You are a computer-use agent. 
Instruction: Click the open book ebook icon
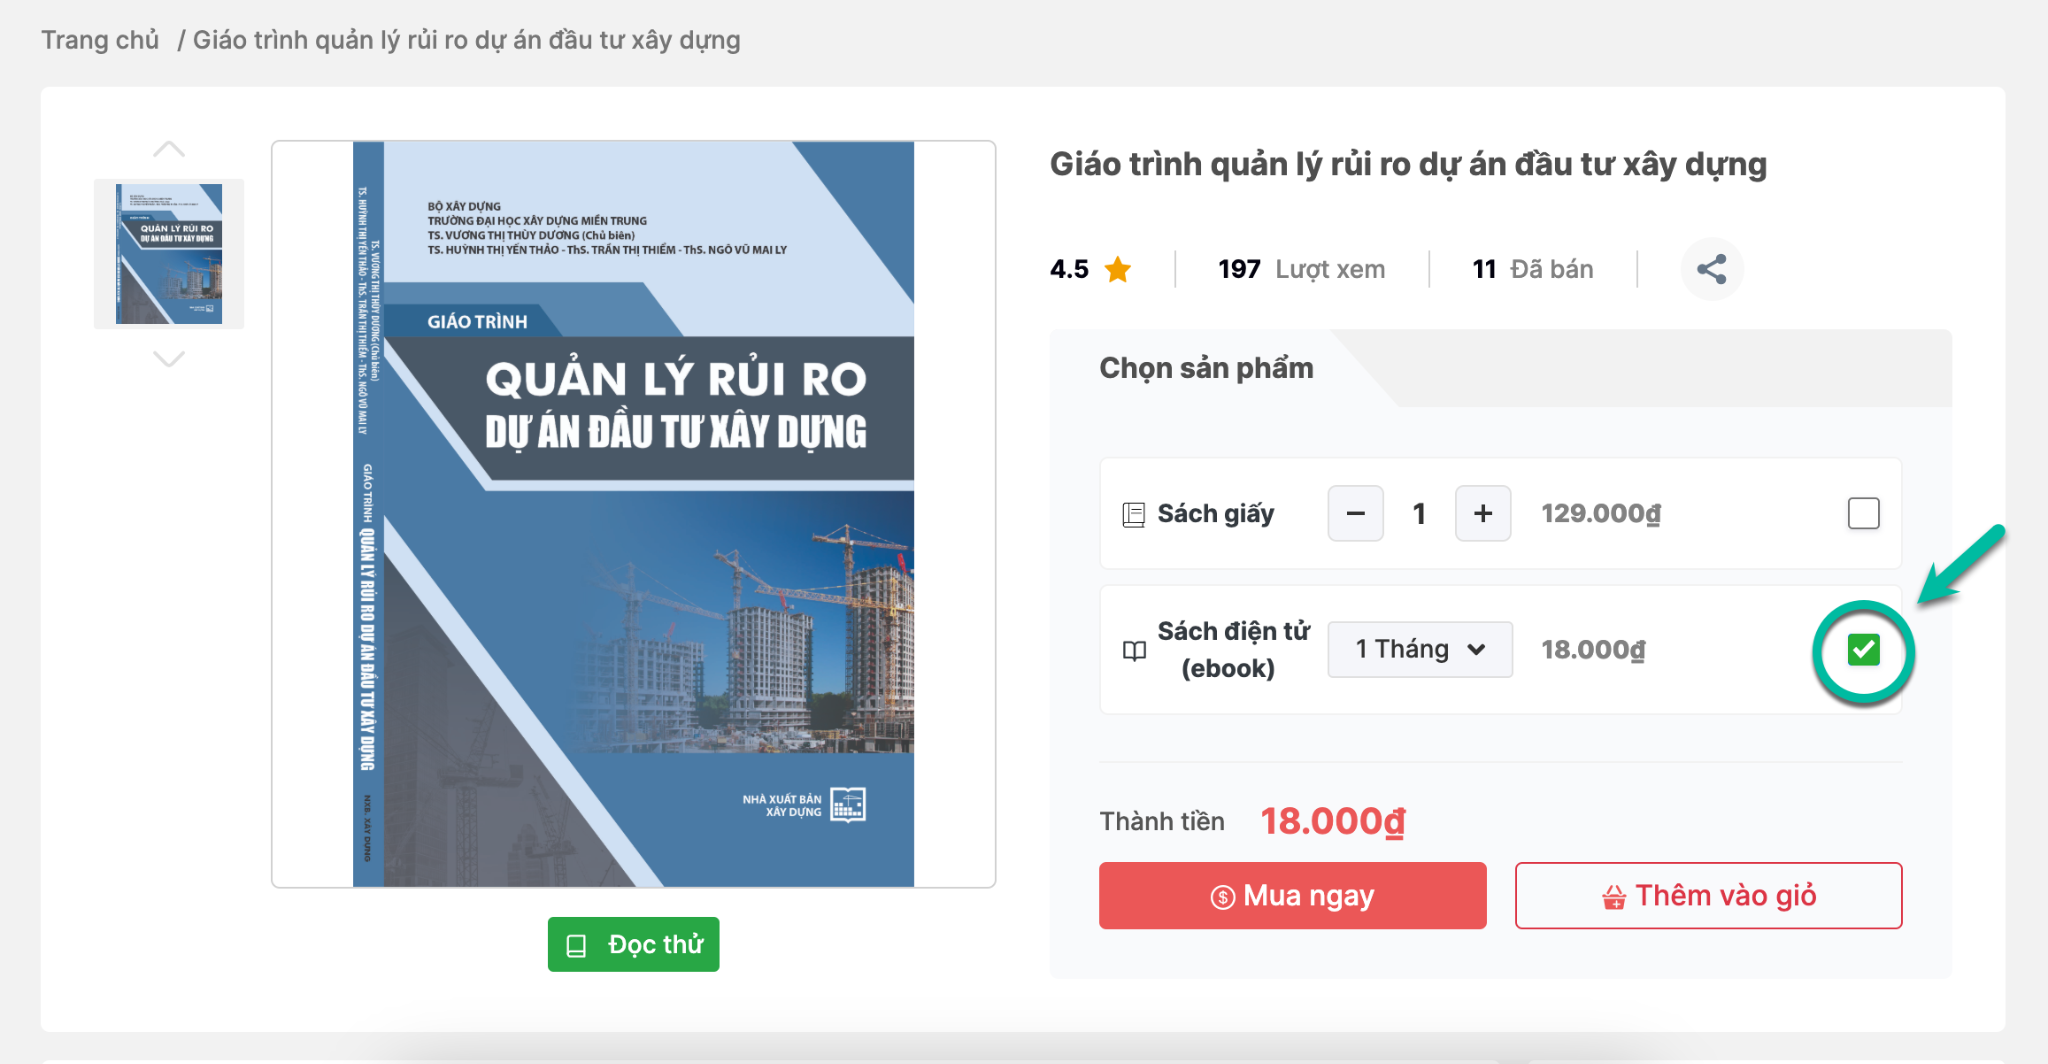[1134, 651]
